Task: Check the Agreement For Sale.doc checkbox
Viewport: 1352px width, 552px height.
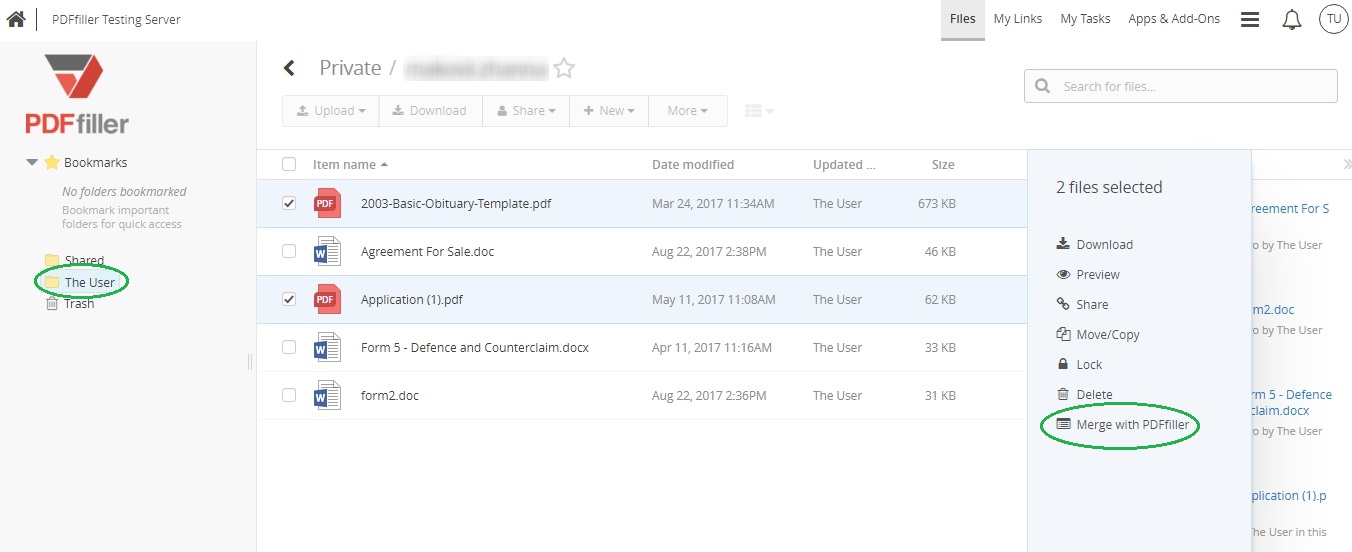Action: point(289,251)
